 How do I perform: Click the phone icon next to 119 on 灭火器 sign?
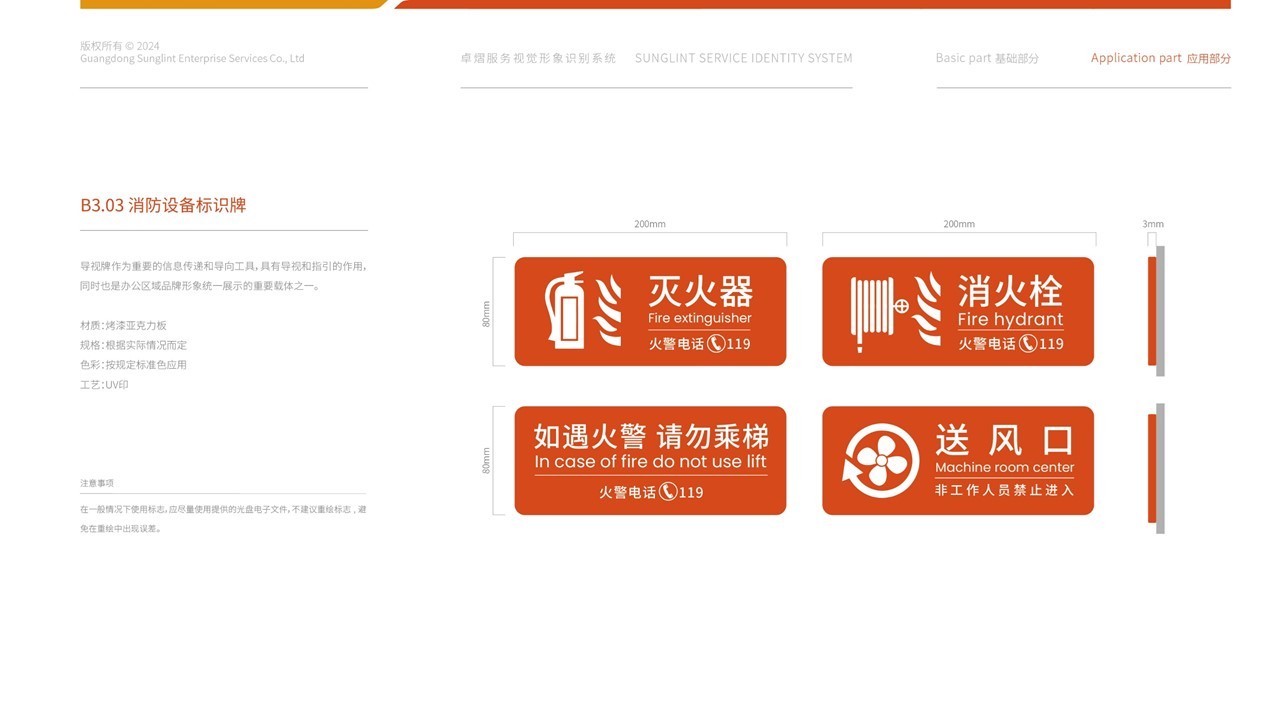click(x=714, y=342)
